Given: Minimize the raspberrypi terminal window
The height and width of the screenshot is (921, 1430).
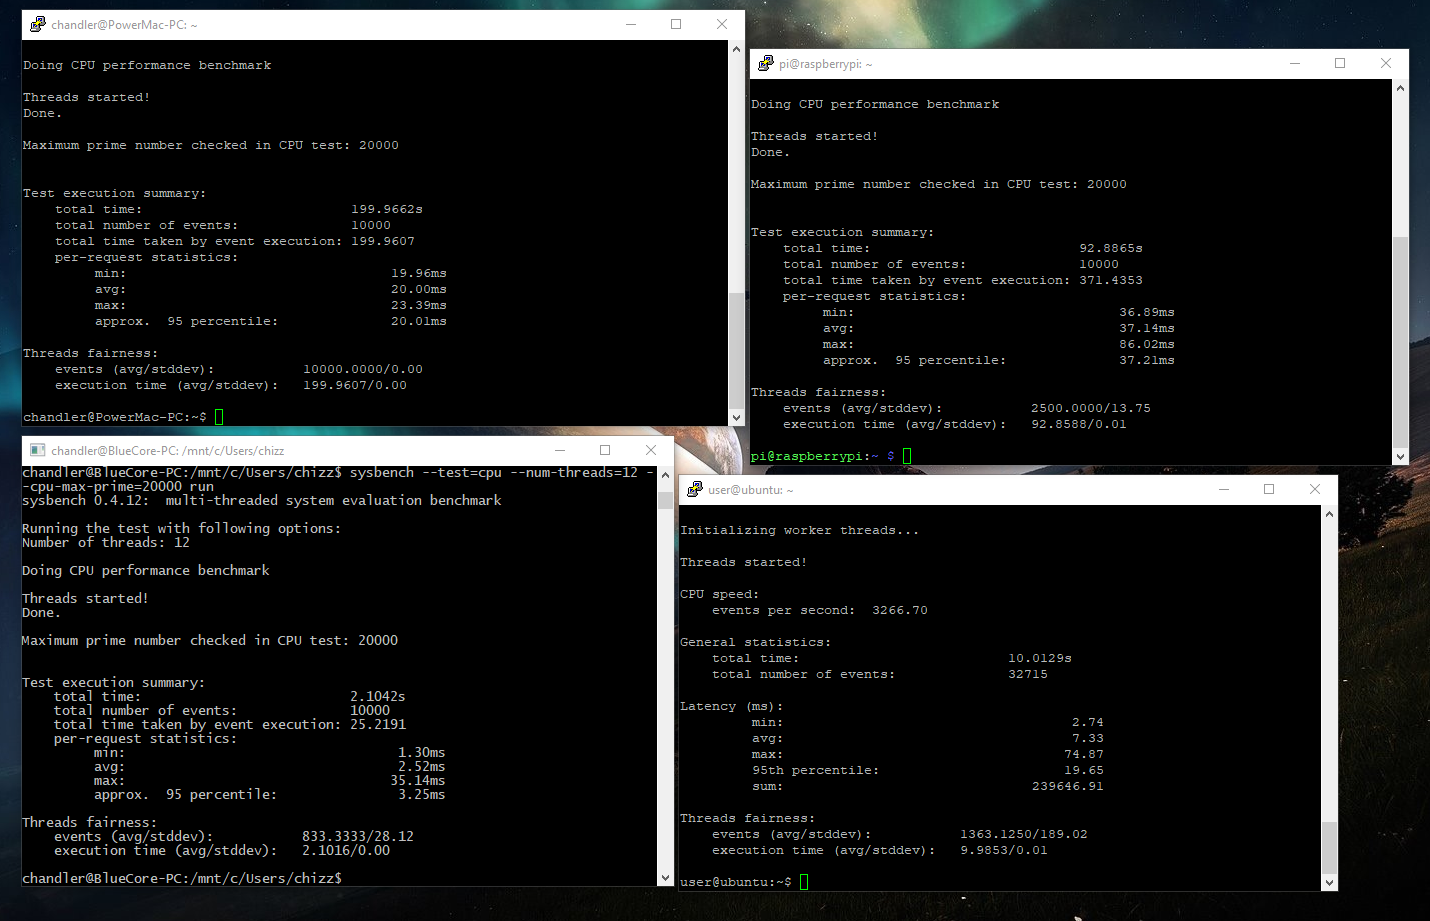Looking at the screenshot, I should tap(1295, 63).
